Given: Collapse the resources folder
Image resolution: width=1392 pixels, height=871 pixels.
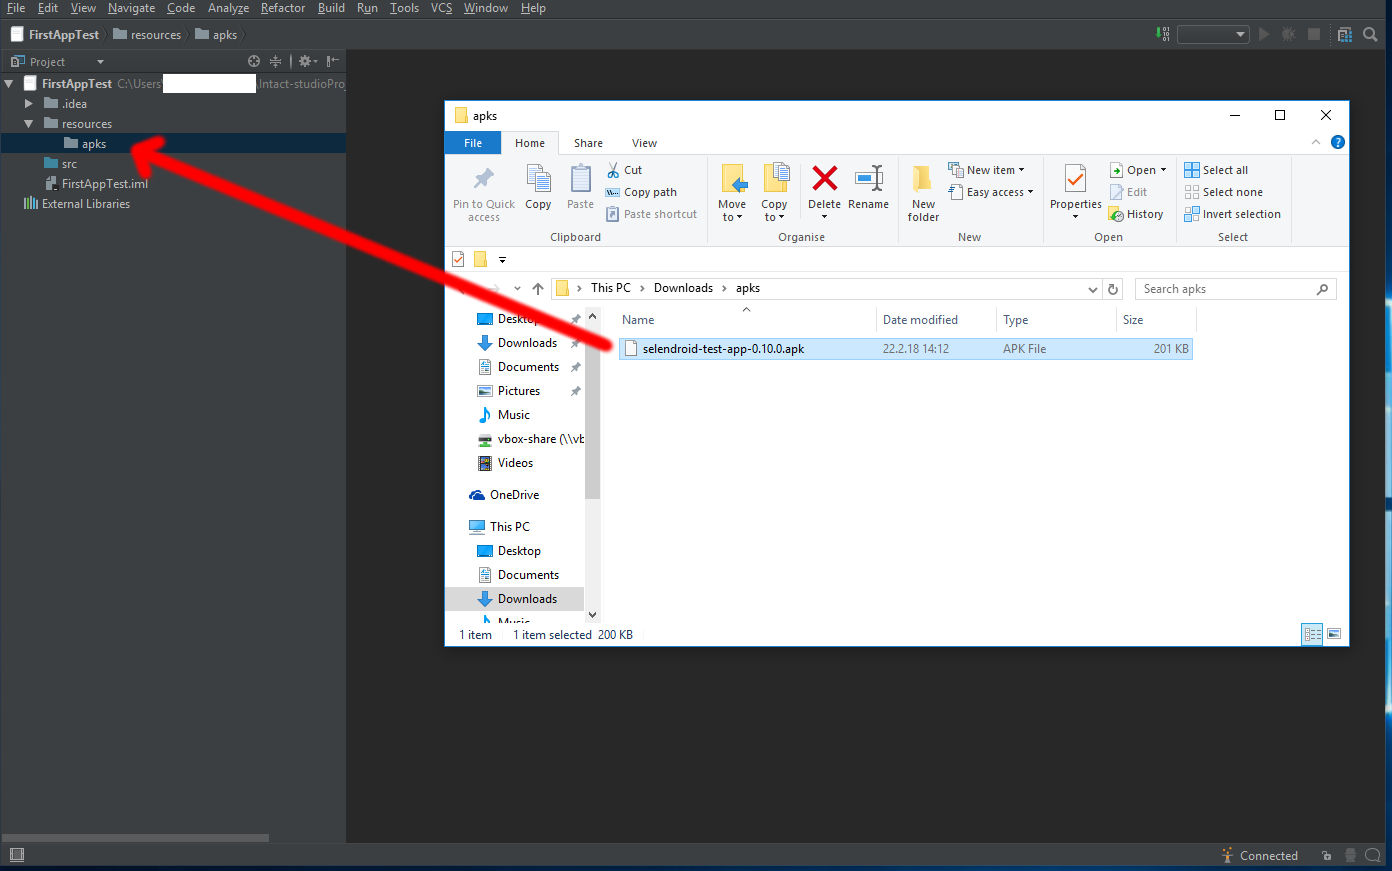Looking at the screenshot, I should click(x=29, y=124).
